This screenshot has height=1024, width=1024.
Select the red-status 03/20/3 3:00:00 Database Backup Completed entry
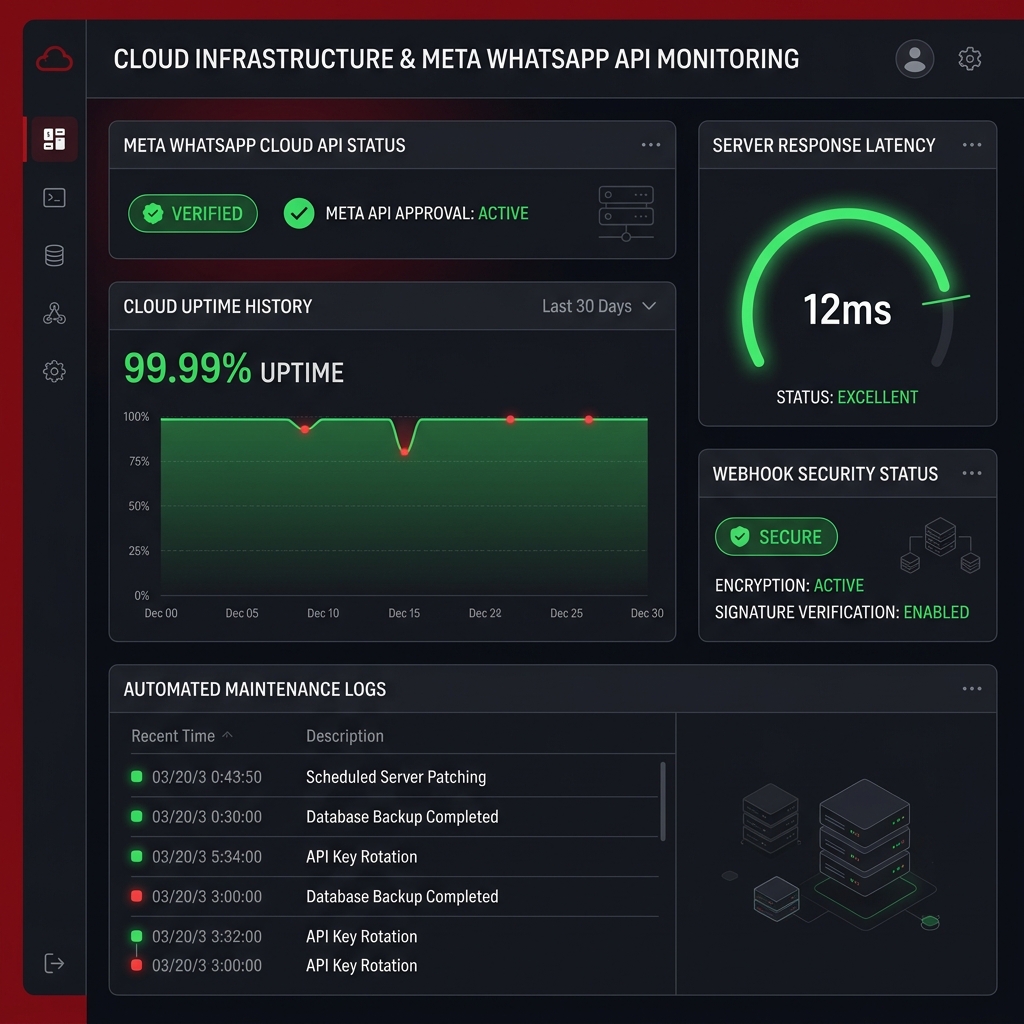pos(394,897)
